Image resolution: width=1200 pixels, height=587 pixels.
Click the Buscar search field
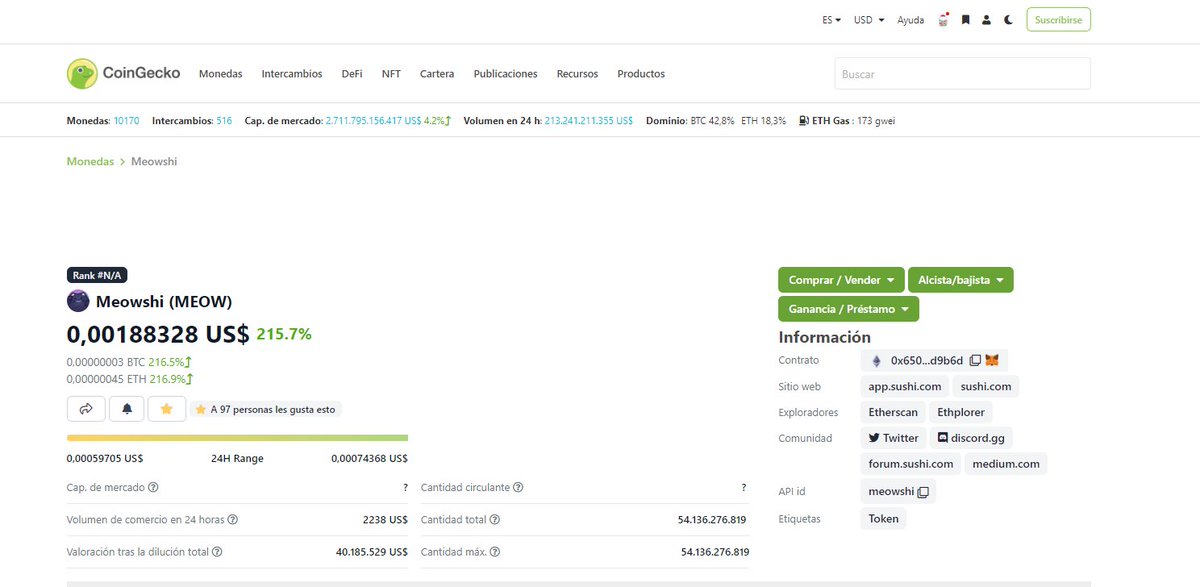(x=962, y=74)
